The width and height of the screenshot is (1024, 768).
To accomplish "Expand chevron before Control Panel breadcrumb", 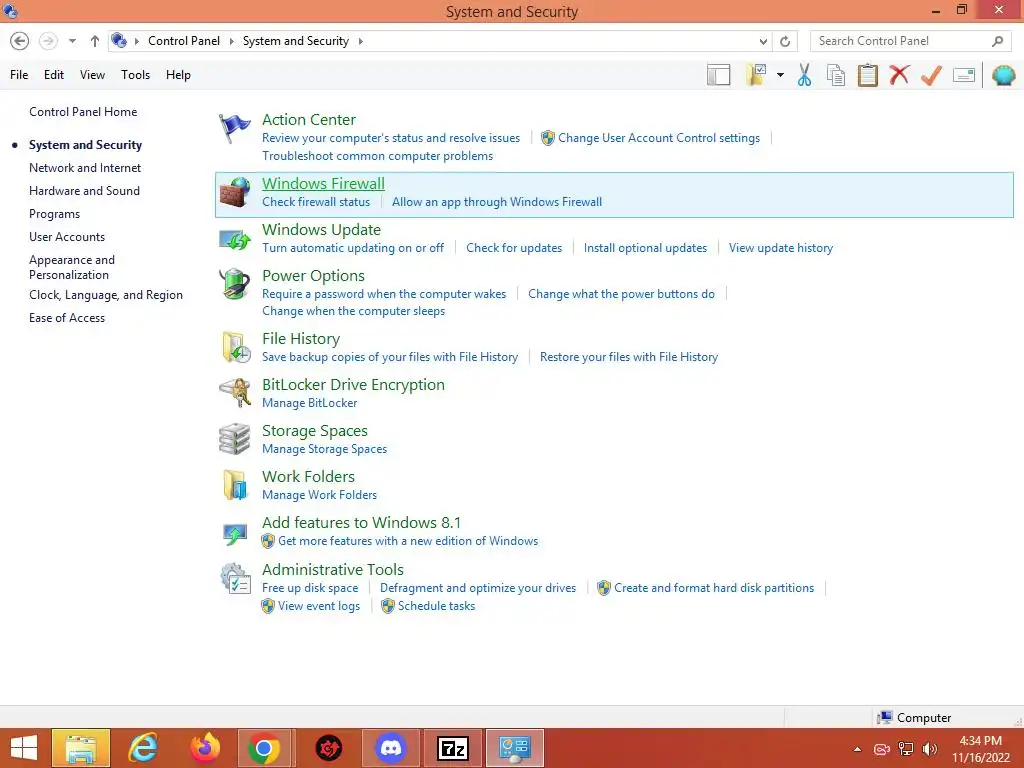I will [136, 41].
